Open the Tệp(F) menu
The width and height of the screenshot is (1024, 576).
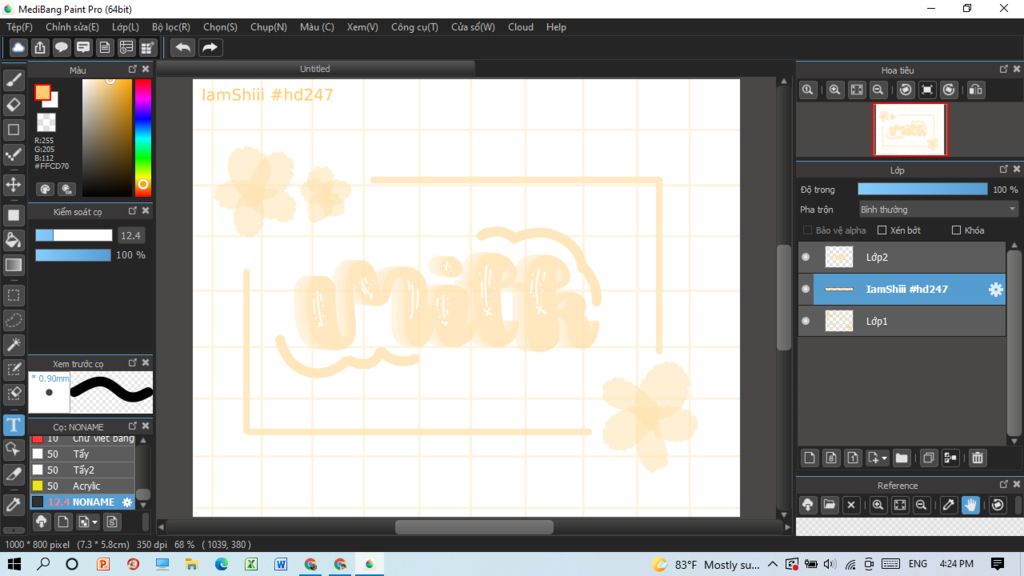pyautogui.click(x=20, y=27)
